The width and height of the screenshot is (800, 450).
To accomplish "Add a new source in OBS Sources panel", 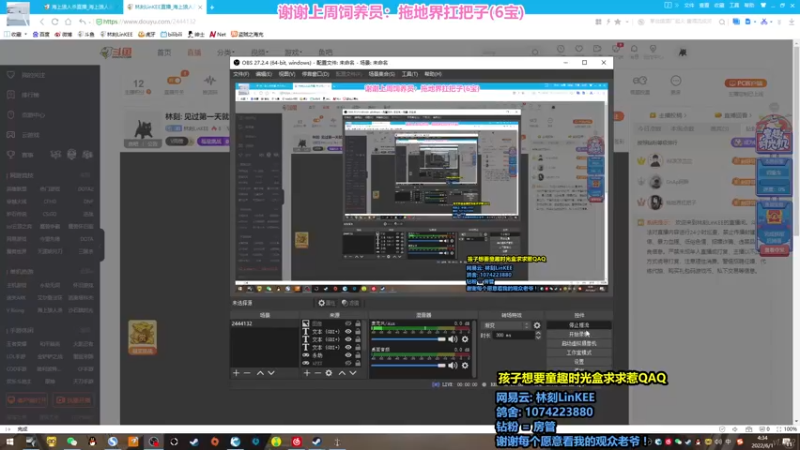I will (x=307, y=373).
